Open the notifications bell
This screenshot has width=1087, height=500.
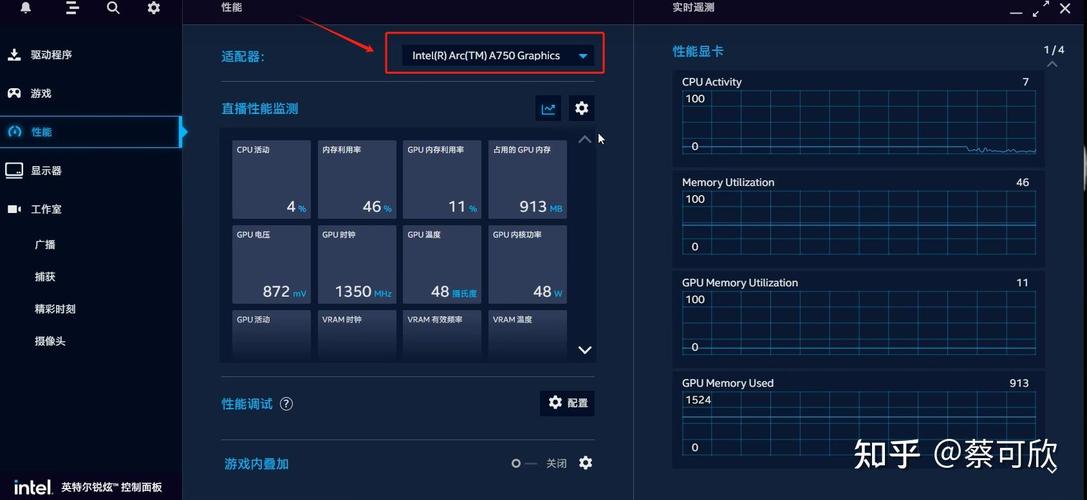pyautogui.click(x=26, y=8)
